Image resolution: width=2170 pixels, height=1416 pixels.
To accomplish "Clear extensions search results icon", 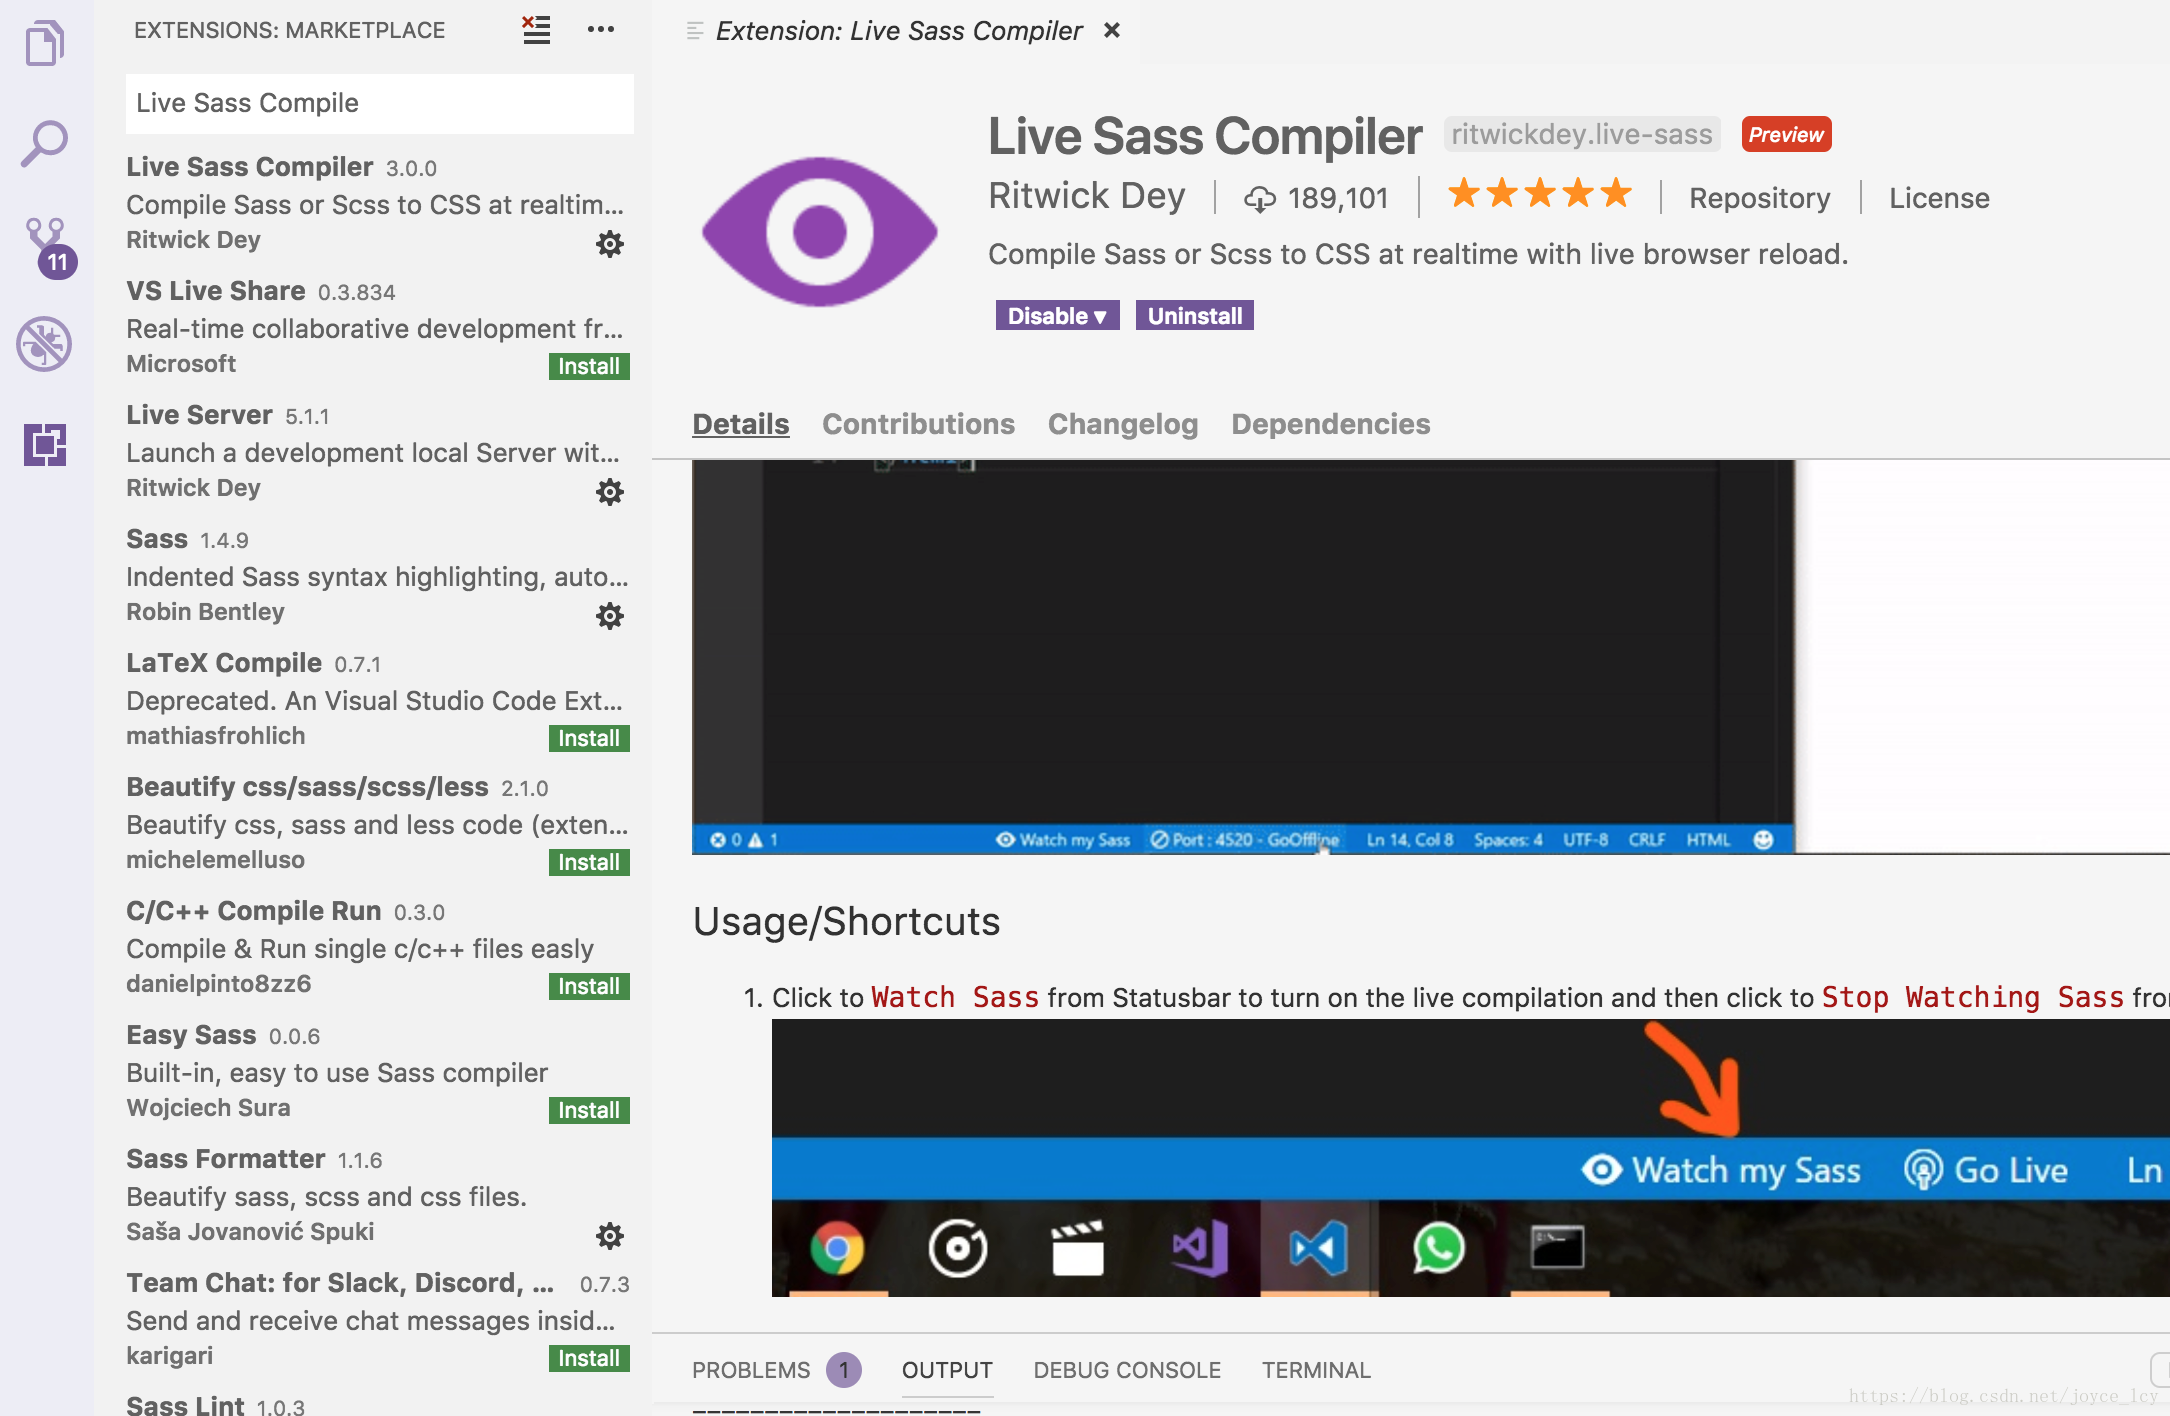I will [x=536, y=30].
